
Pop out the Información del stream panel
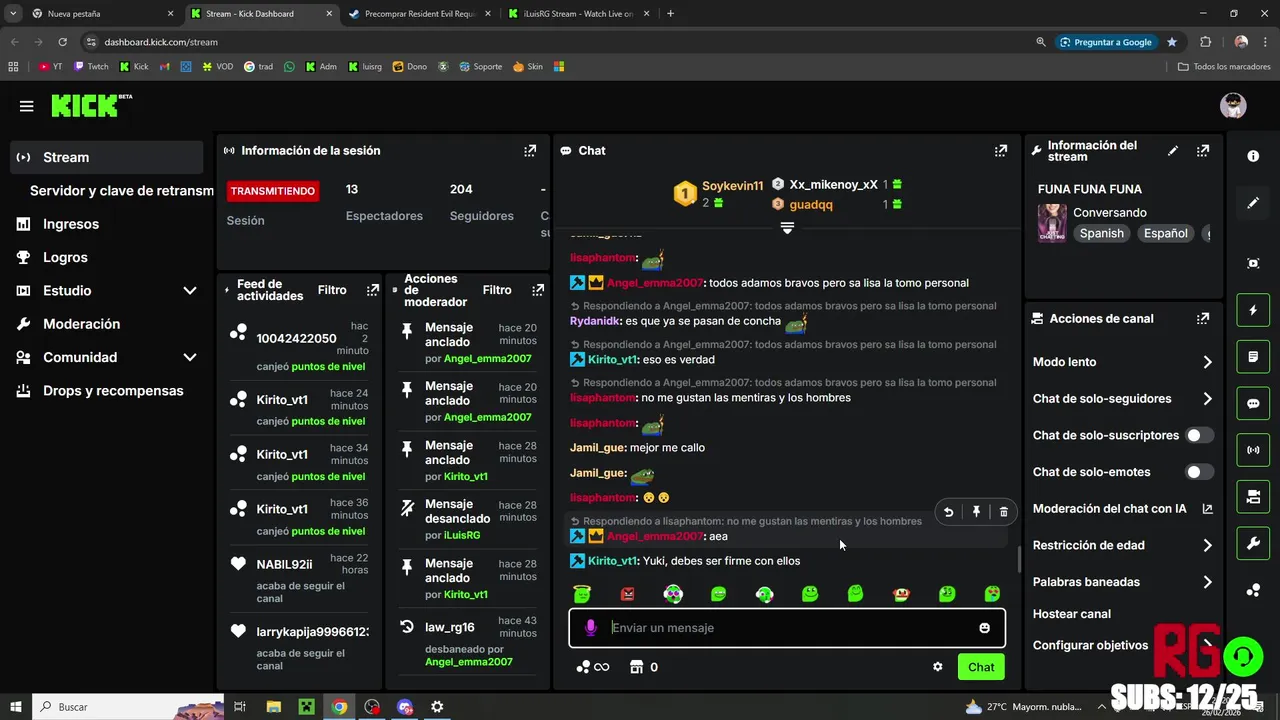pos(1203,151)
